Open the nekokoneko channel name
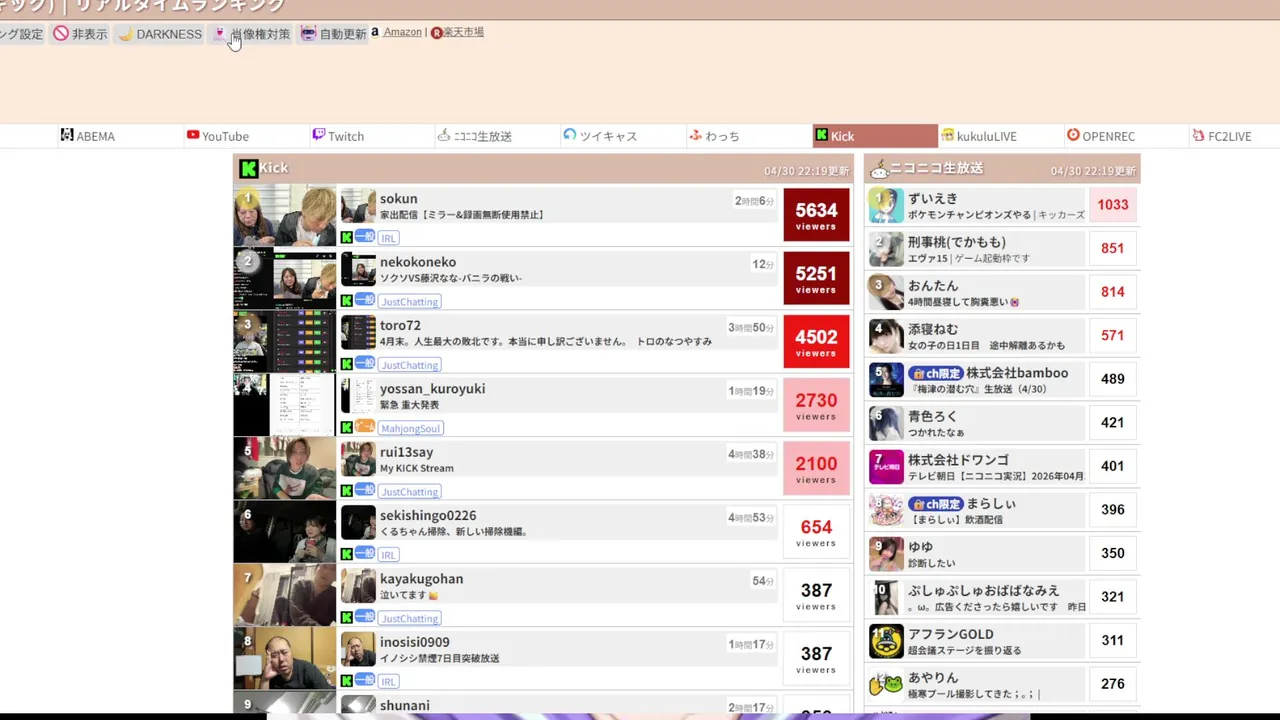1280x720 pixels. pyautogui.click(x=418, y=262)
